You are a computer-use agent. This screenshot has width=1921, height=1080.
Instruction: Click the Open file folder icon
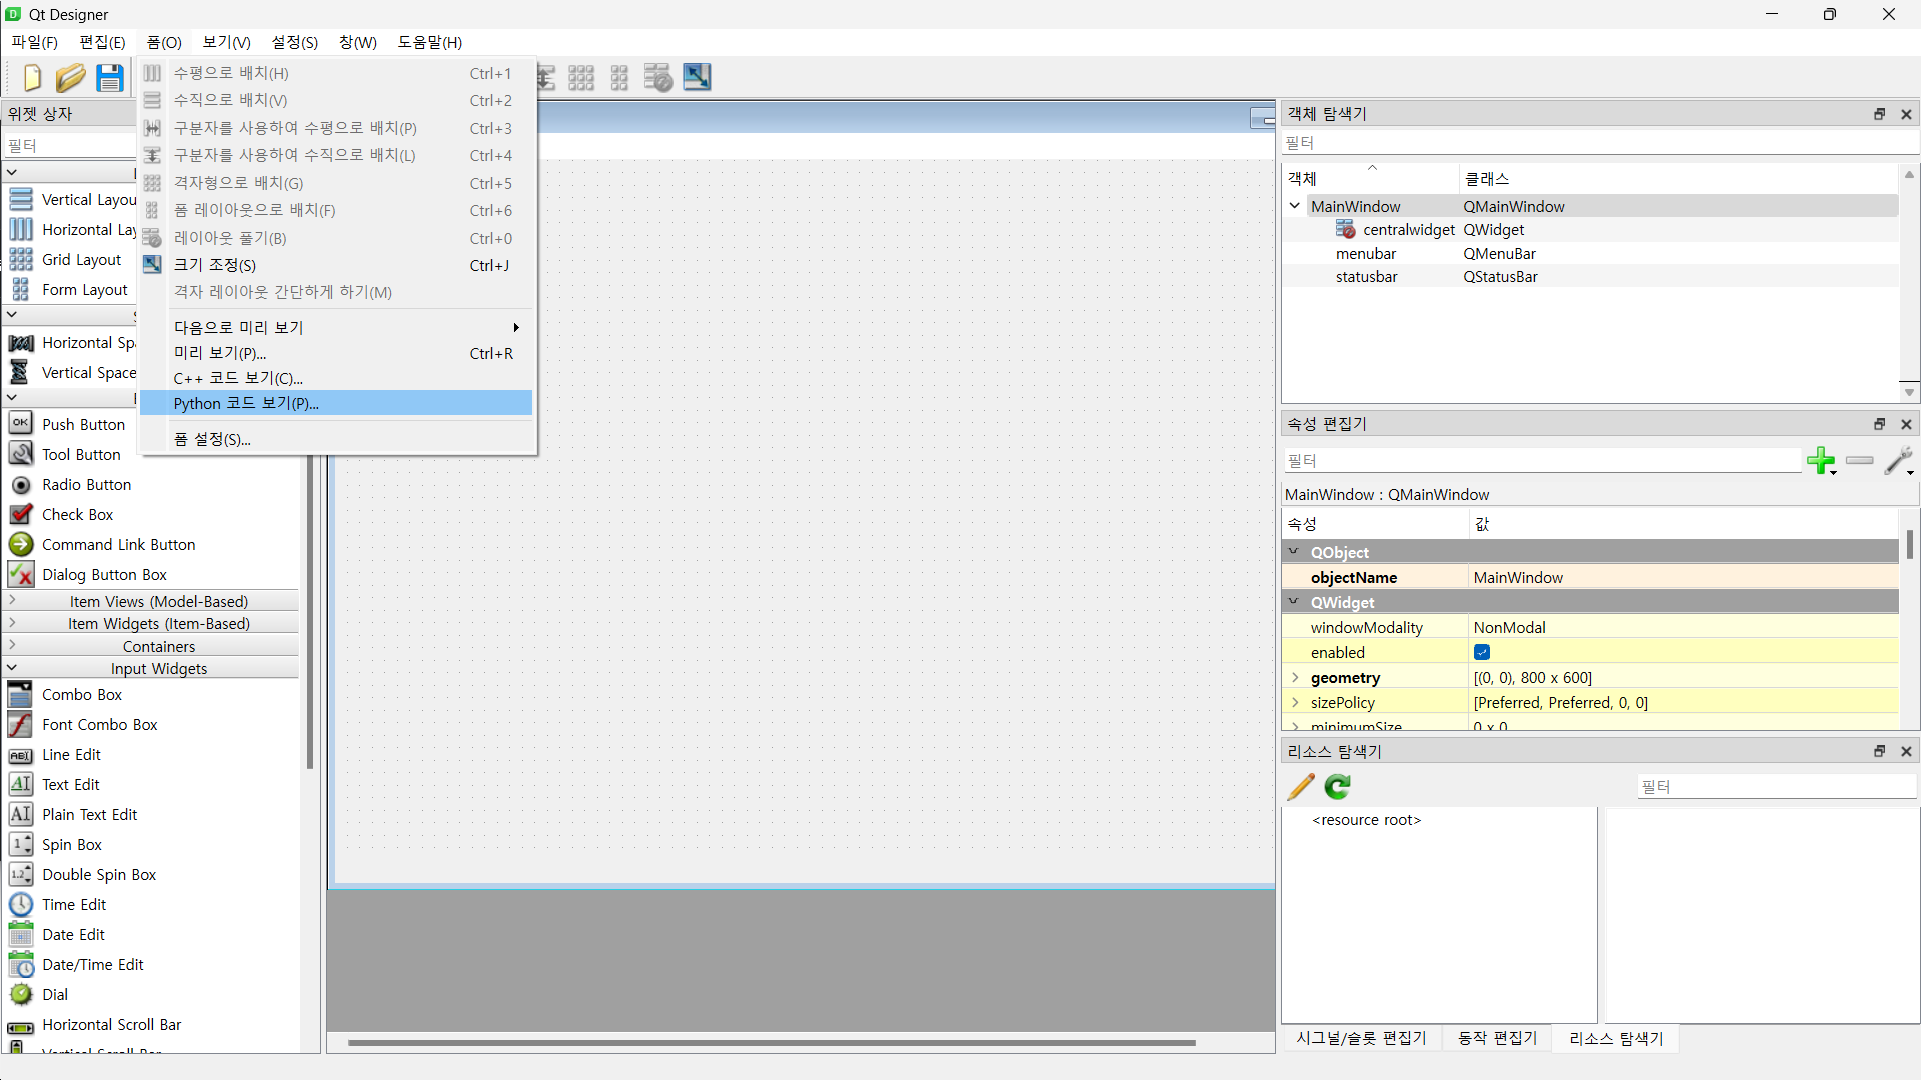[70, 77]
